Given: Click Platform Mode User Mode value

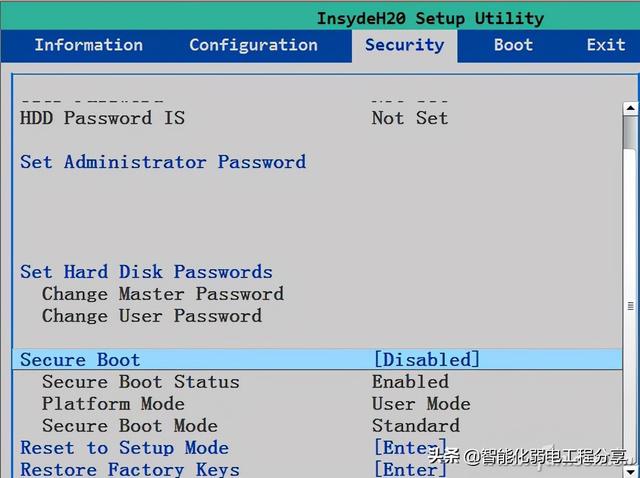Looking at the screenshot, I should (420, 404).
